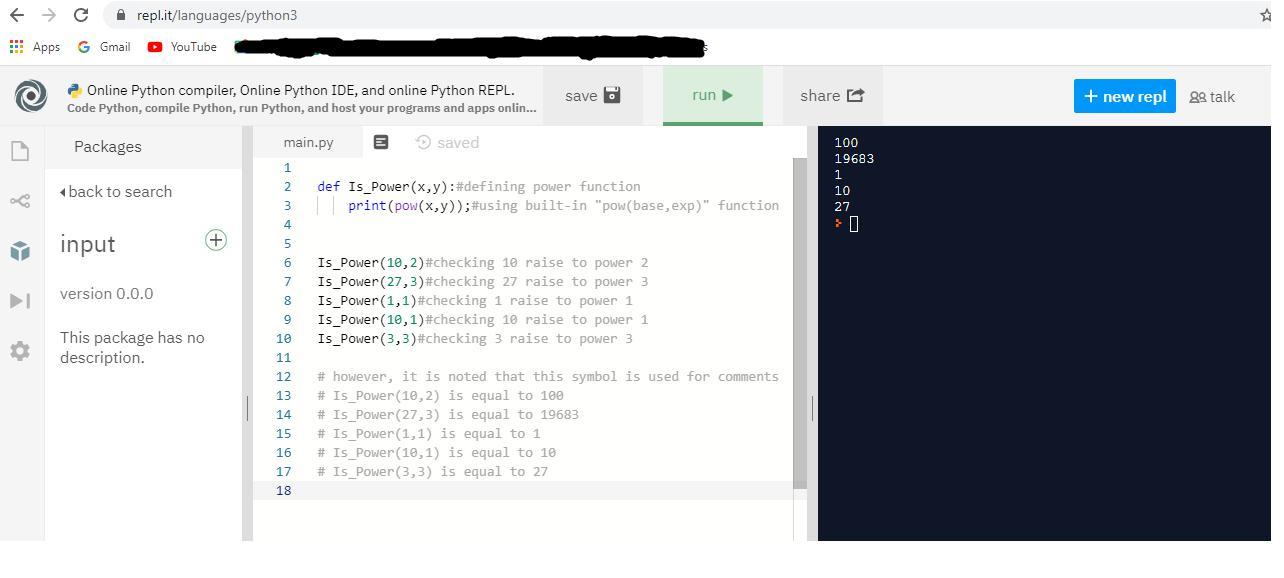
Task: Open the YouTube bookmark
Action: 182,47
